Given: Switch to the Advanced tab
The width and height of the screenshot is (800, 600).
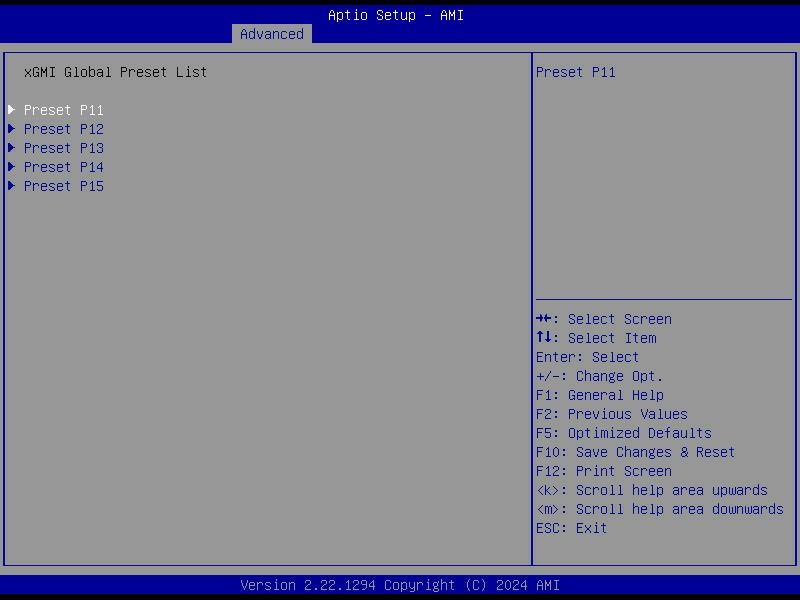Looking at the screenshot, I should 272,34.
